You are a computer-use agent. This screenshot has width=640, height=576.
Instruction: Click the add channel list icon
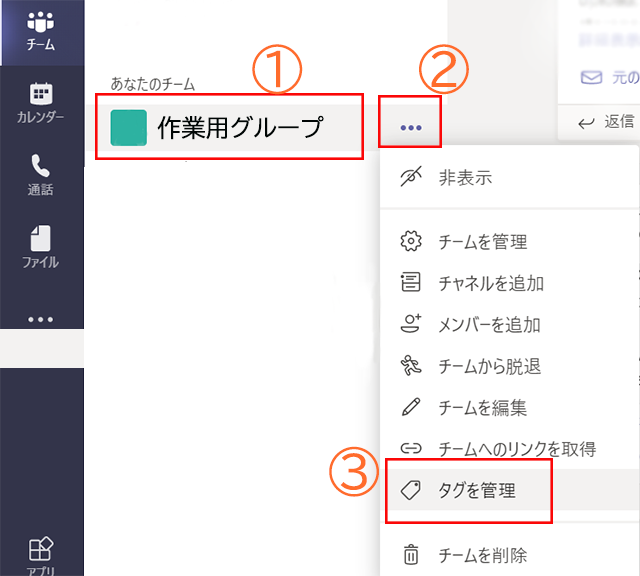pyautogui.click(x=410, y=282)
